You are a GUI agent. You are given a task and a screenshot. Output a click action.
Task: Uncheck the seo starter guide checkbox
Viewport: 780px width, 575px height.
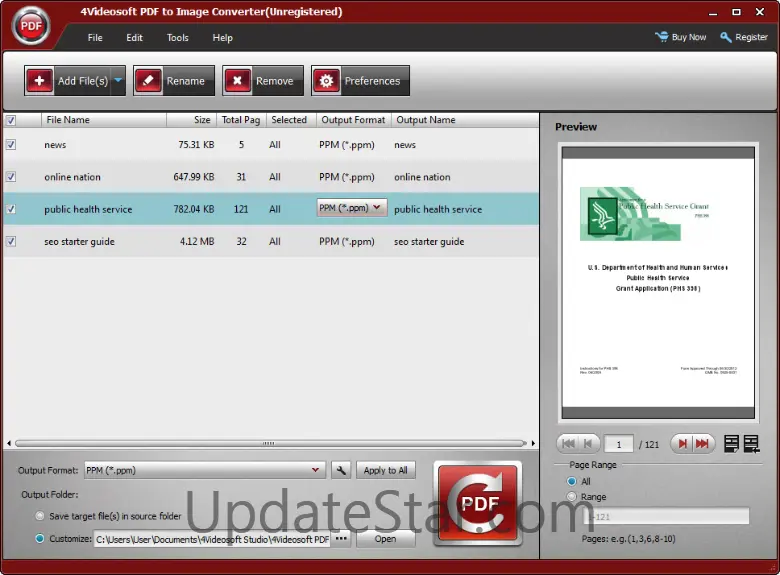(10, 241)
